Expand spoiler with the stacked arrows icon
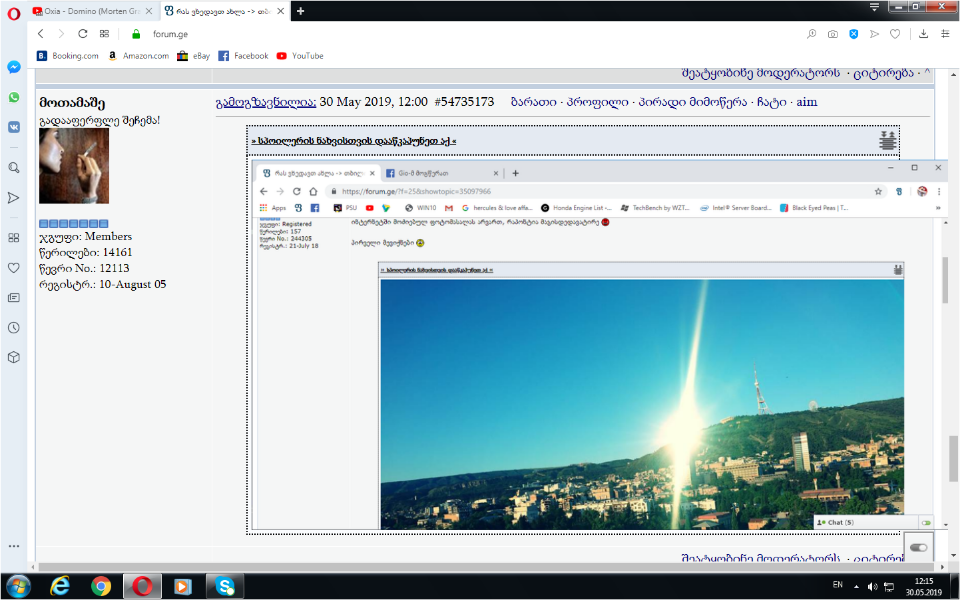Viewport: 960px width, 600px height. tap(887, 141)
